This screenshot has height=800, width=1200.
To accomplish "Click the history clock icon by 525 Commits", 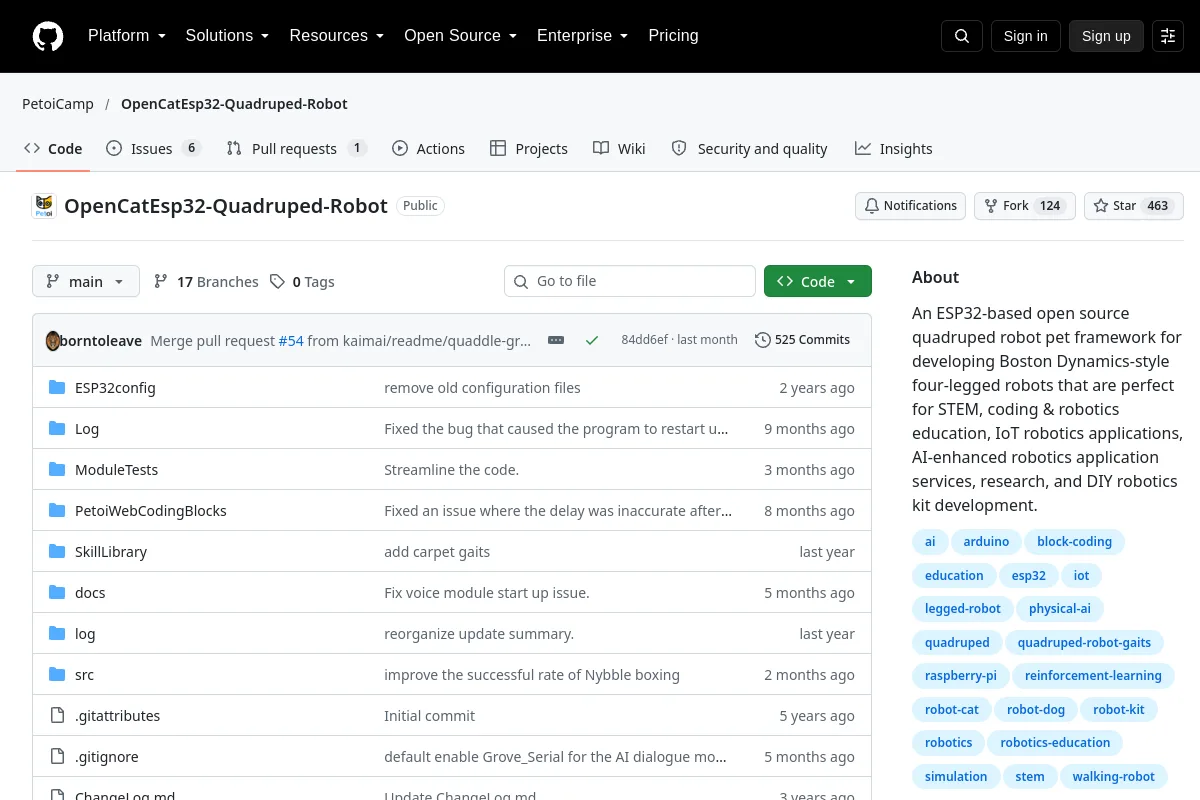I will [763, 340].
